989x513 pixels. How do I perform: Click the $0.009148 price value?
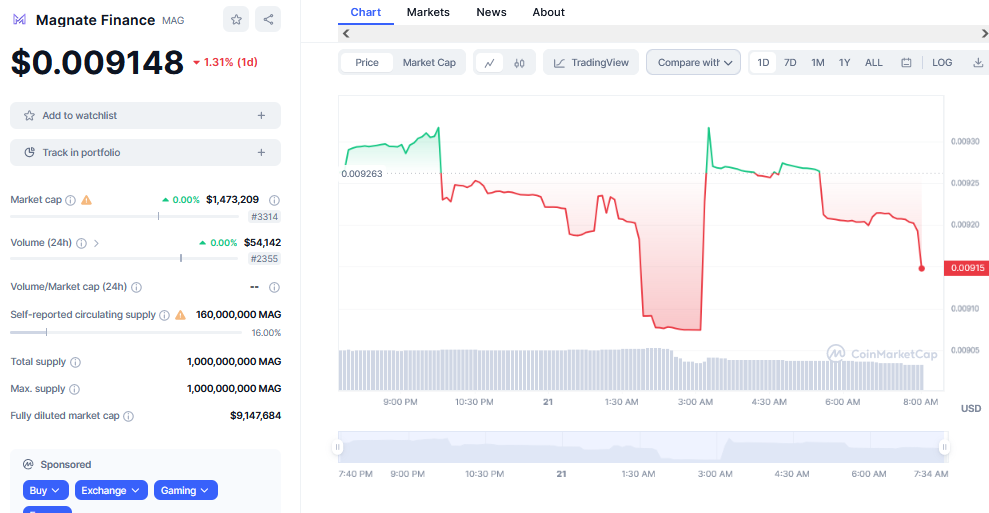pyautogui.click(x=97, y=62)
